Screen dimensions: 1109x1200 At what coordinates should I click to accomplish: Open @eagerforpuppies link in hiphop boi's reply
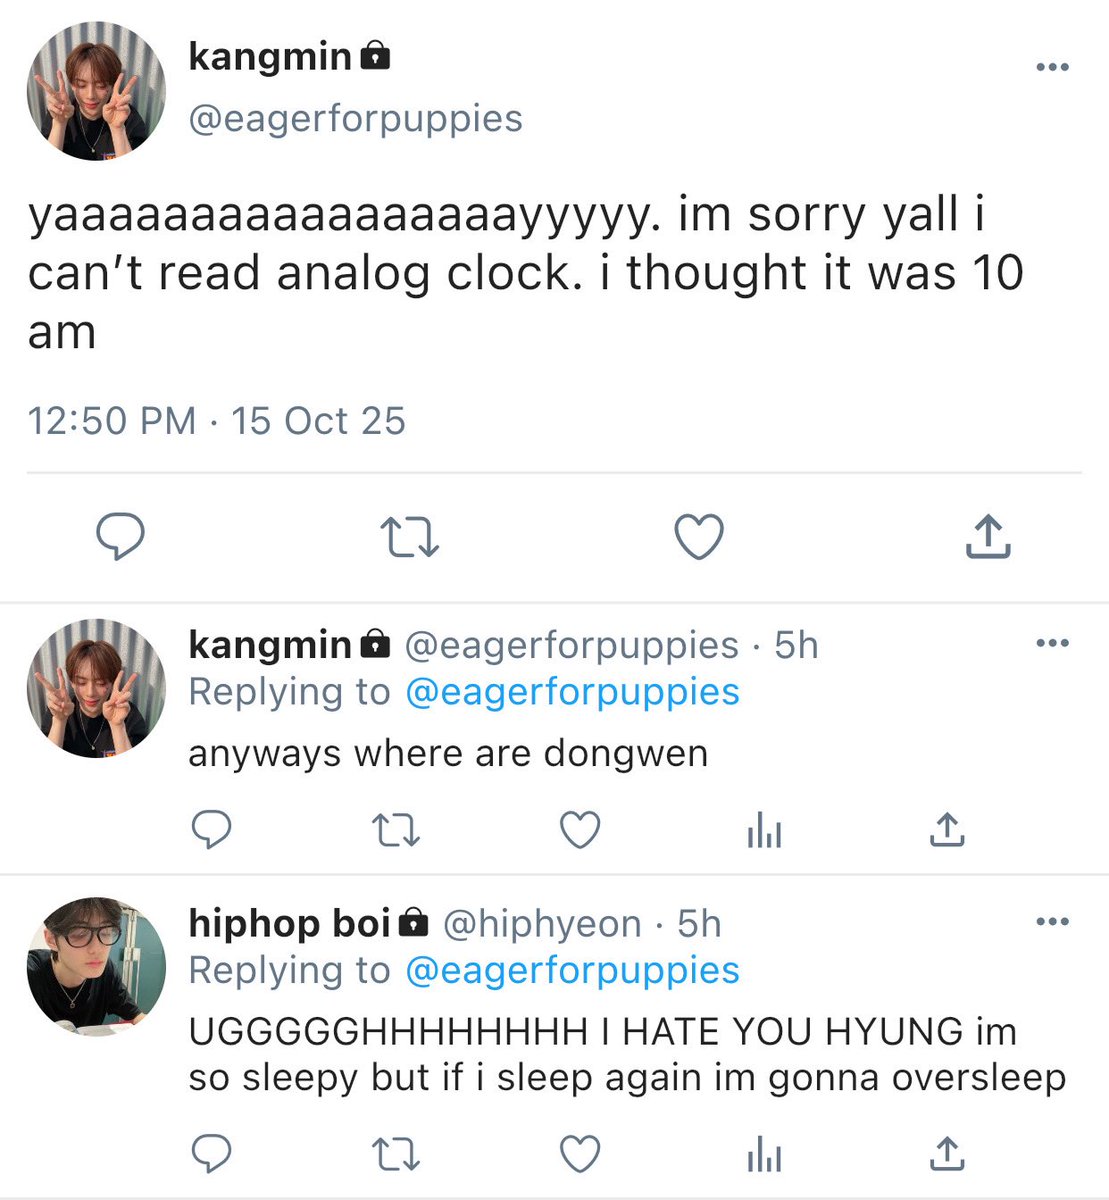click(573, 971)
